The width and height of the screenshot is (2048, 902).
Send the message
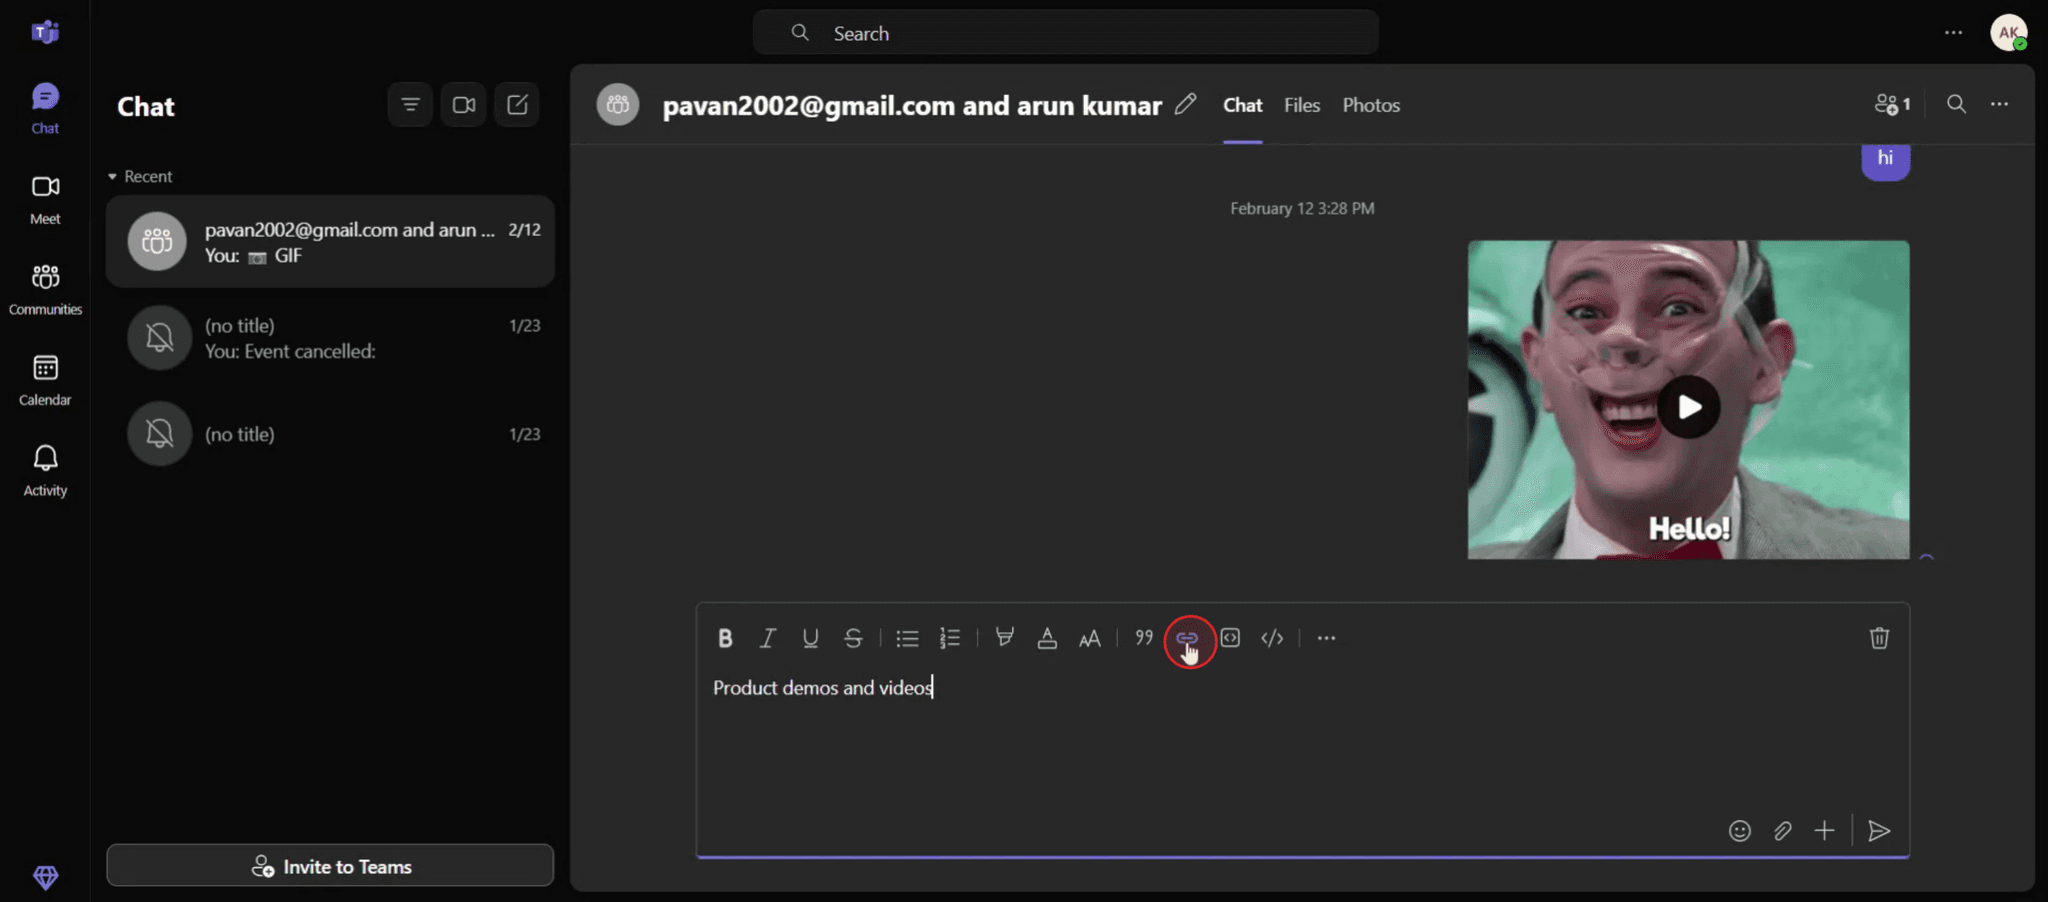pos(1879,830)
